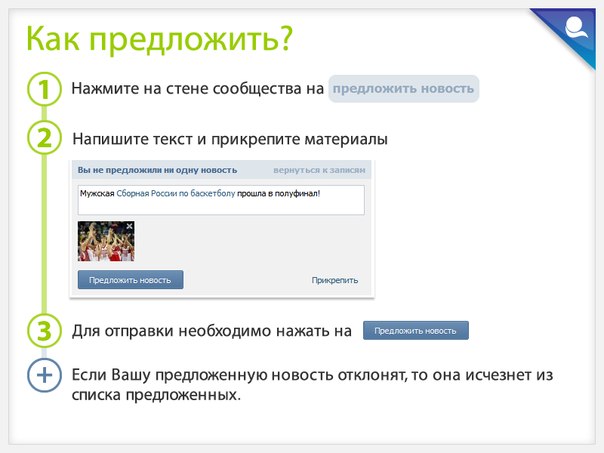Click into the news text input field
Image resolution: width=604 pixels, height=453 pixels.
pos(221,200)
